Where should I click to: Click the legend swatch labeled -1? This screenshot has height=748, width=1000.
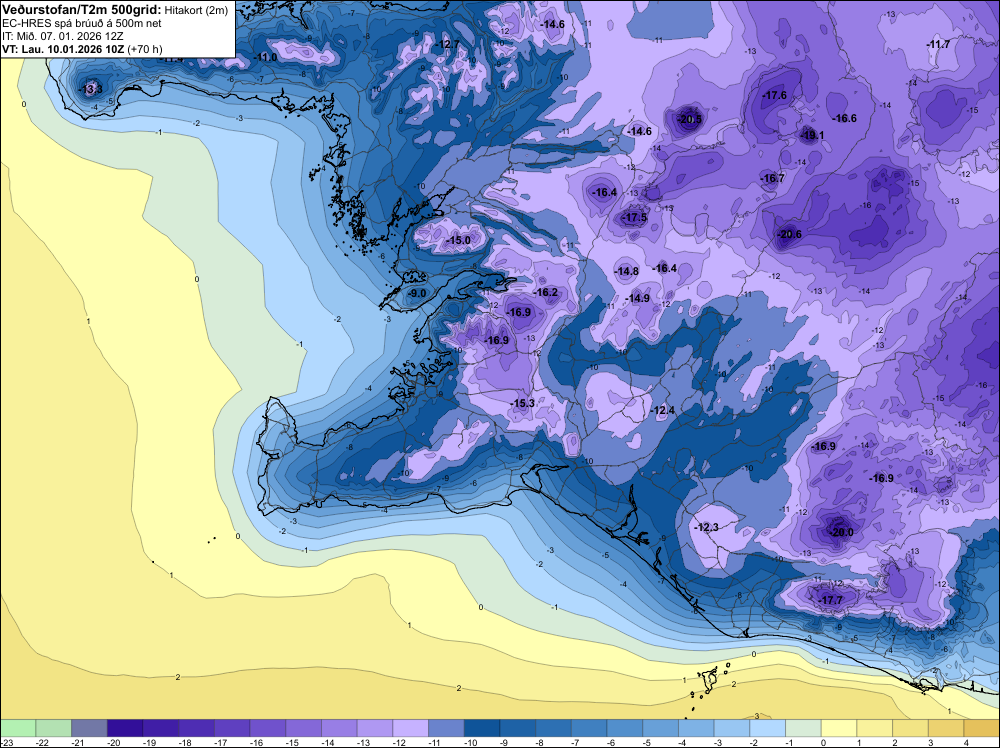804,728
